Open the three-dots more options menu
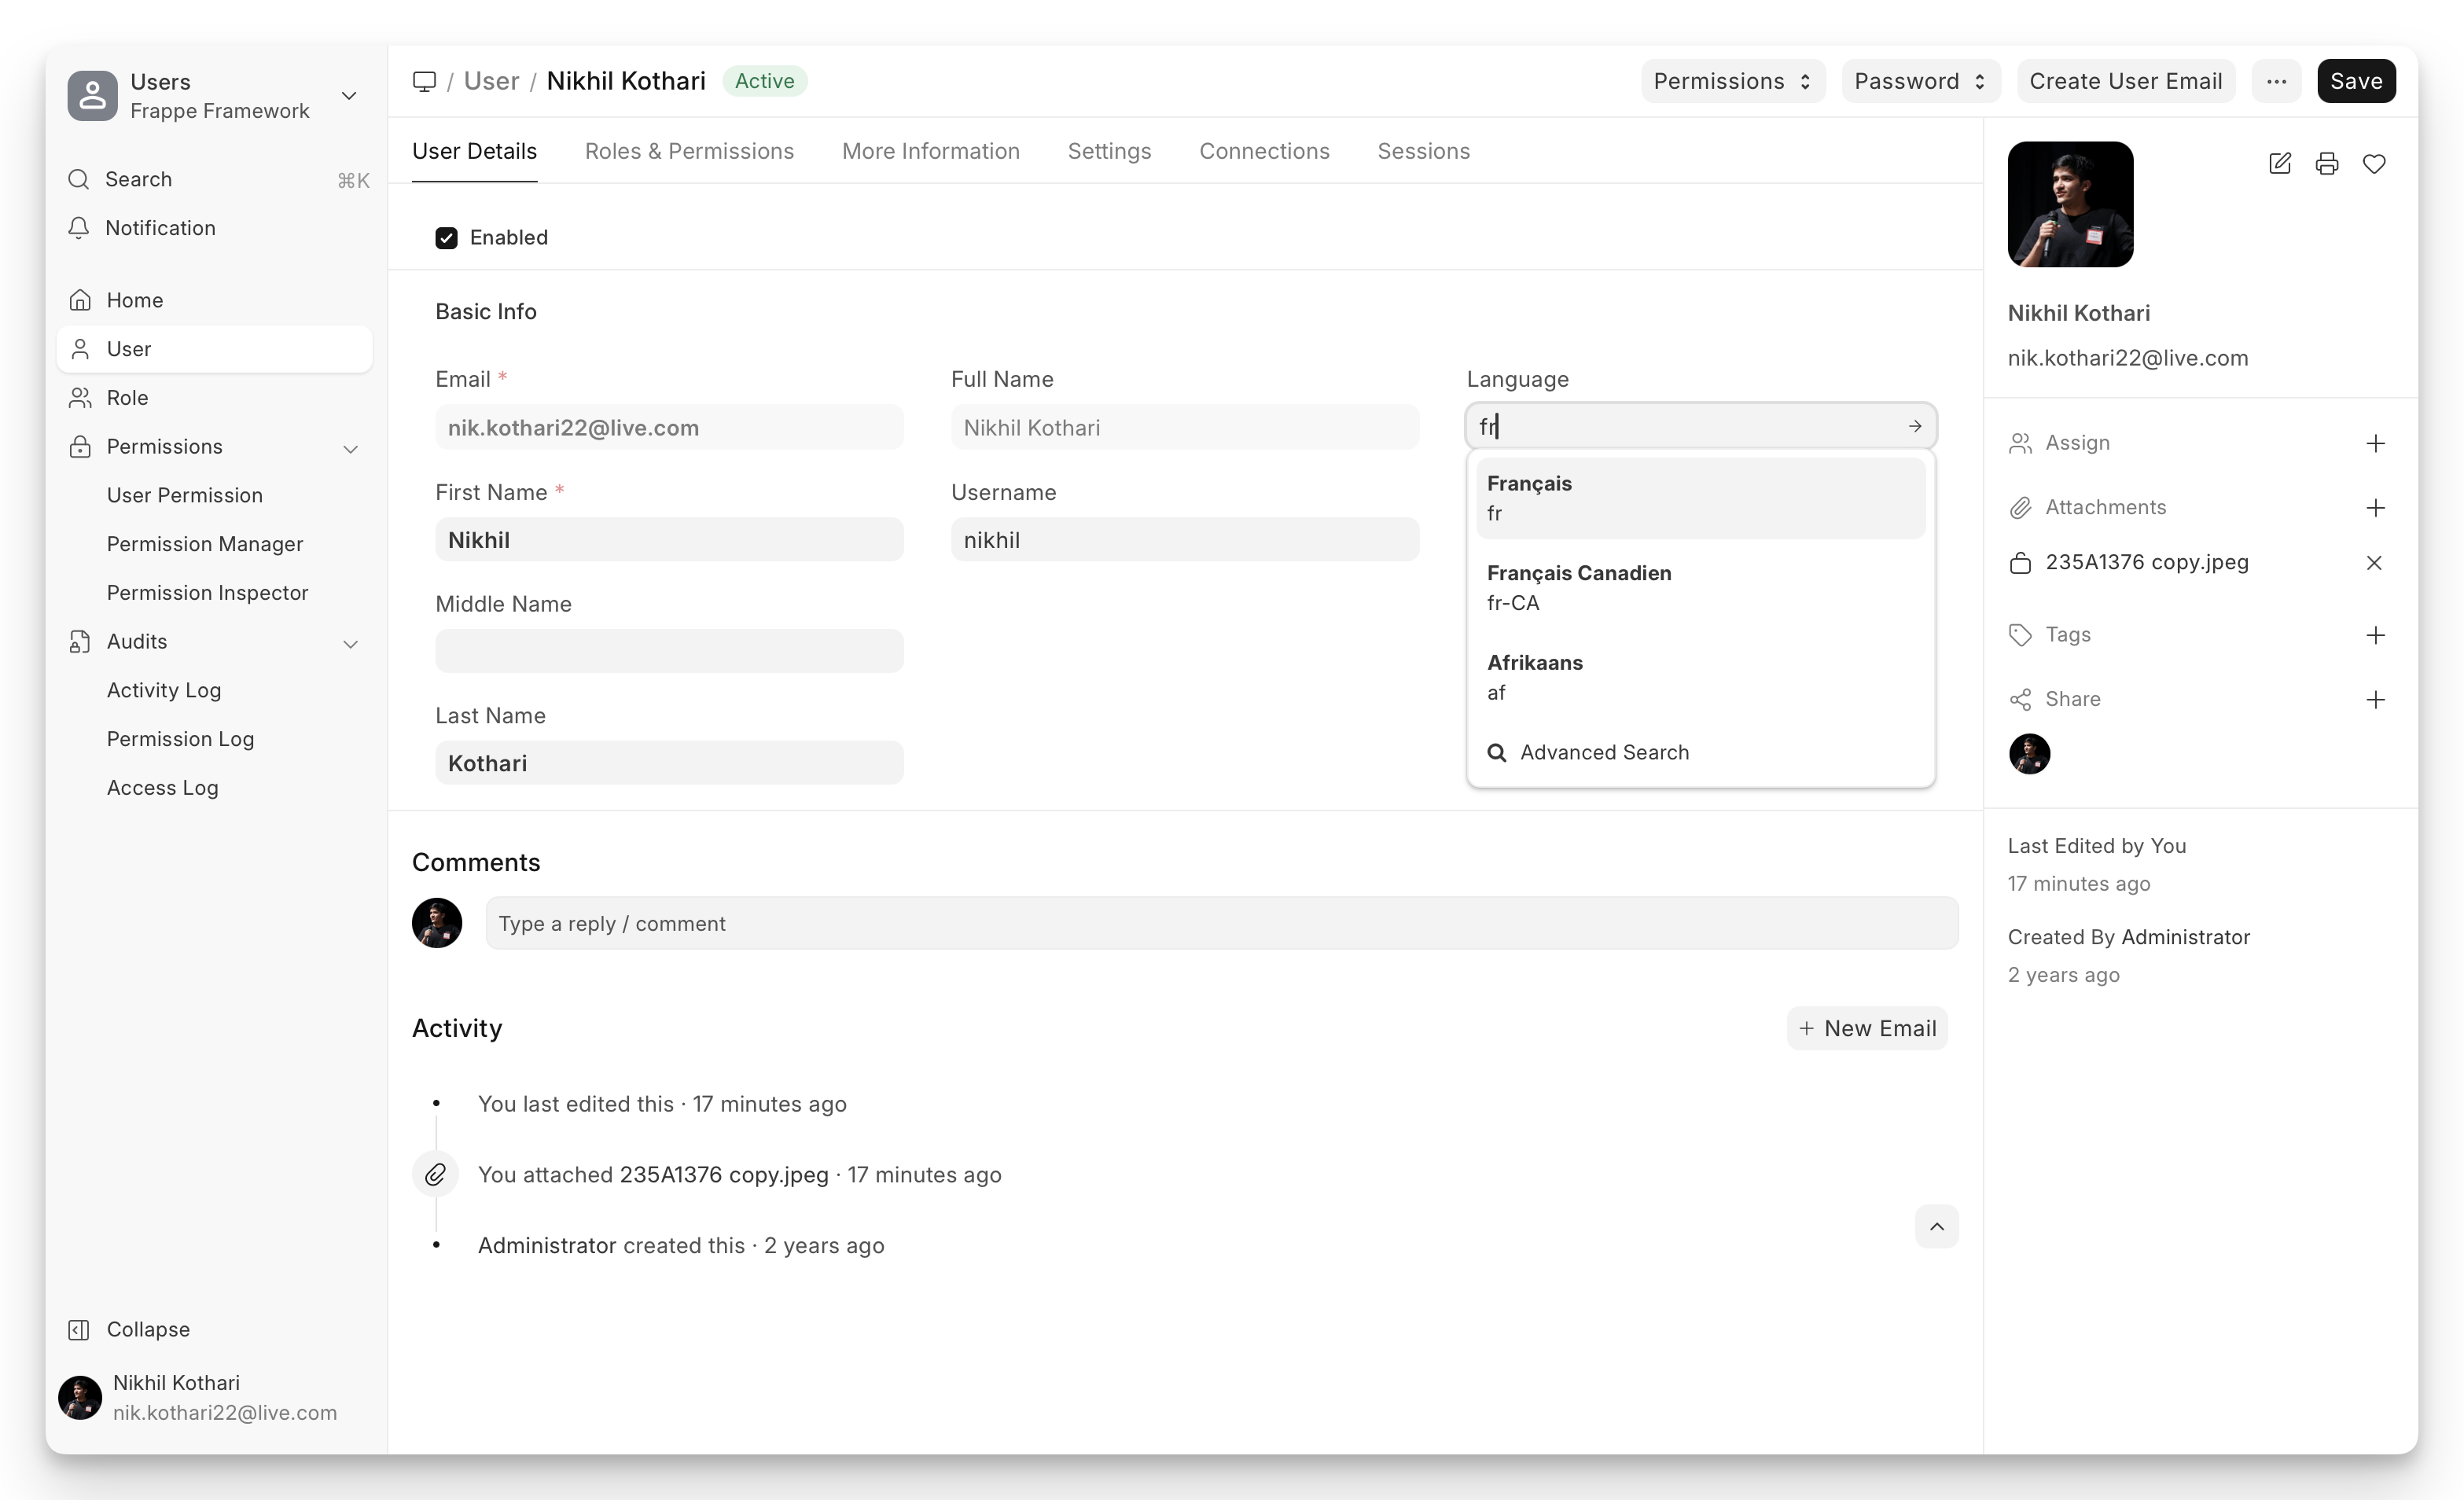Viewport: 2464px width, 1500px height. 2276,82
